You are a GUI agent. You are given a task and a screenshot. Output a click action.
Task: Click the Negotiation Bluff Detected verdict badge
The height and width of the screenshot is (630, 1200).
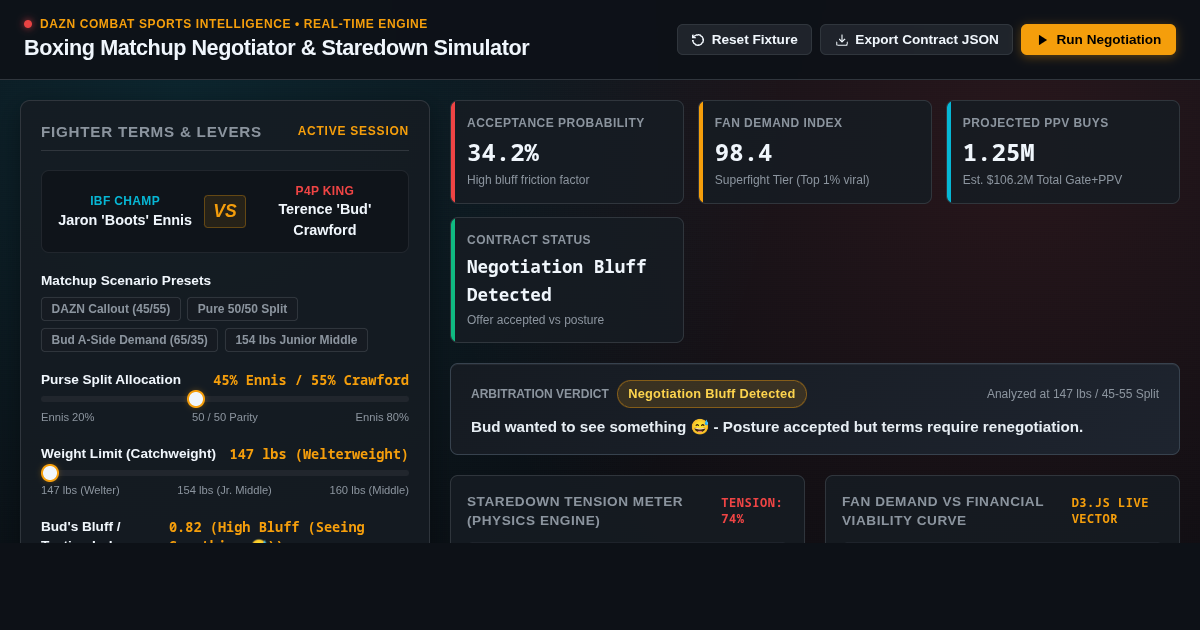click(712, 394)
